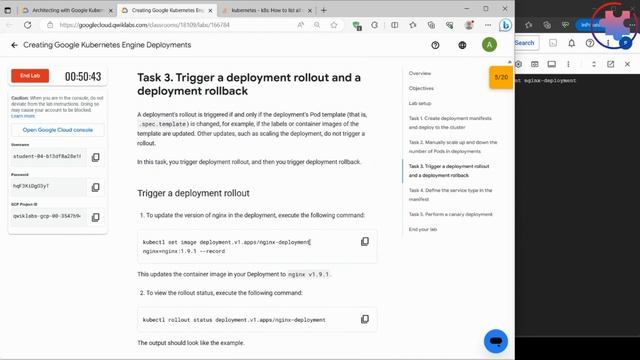Open the zoom magnifier in address bar
The image size is (640, 360).
[x=317, y=25]
